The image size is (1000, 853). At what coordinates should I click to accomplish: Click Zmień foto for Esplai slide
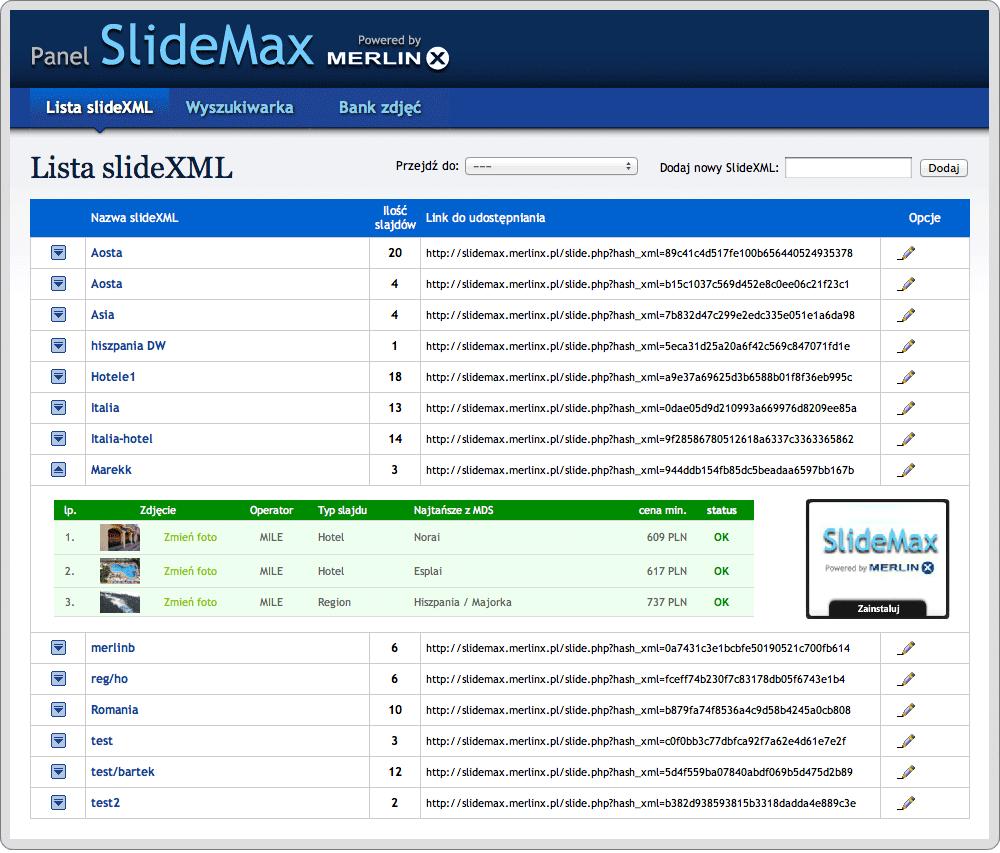coord(190,571)
